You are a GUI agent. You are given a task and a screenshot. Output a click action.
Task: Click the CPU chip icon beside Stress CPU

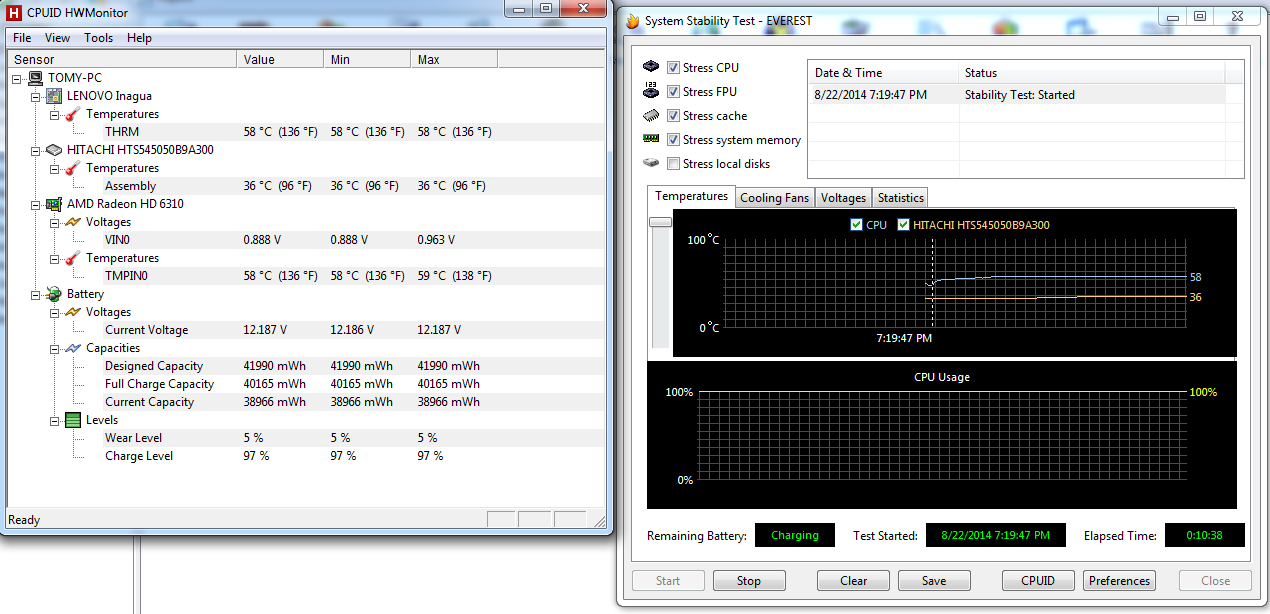[651, 67]
